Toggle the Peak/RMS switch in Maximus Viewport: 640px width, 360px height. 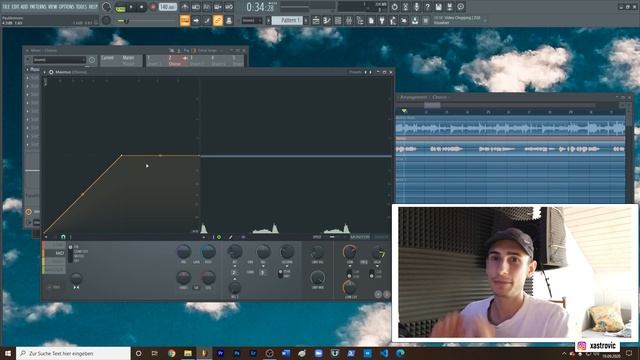(280, 273)
